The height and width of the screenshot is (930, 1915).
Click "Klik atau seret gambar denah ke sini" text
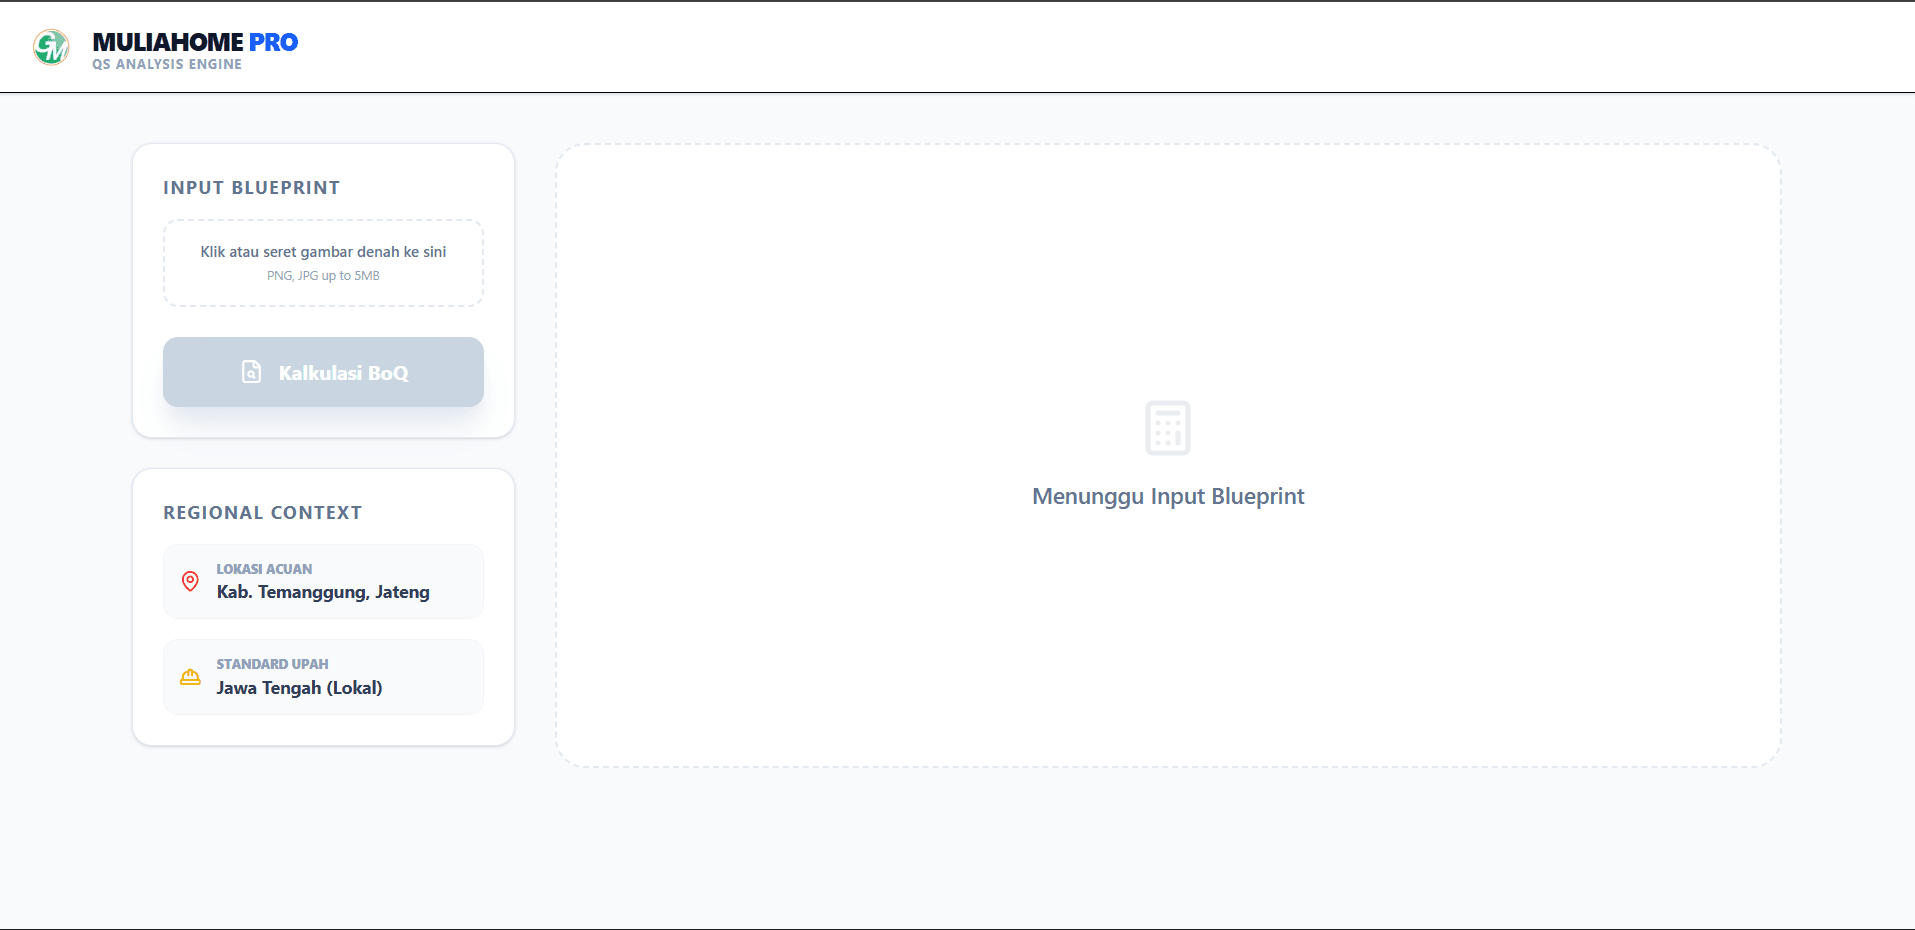(x=323, y=252)
